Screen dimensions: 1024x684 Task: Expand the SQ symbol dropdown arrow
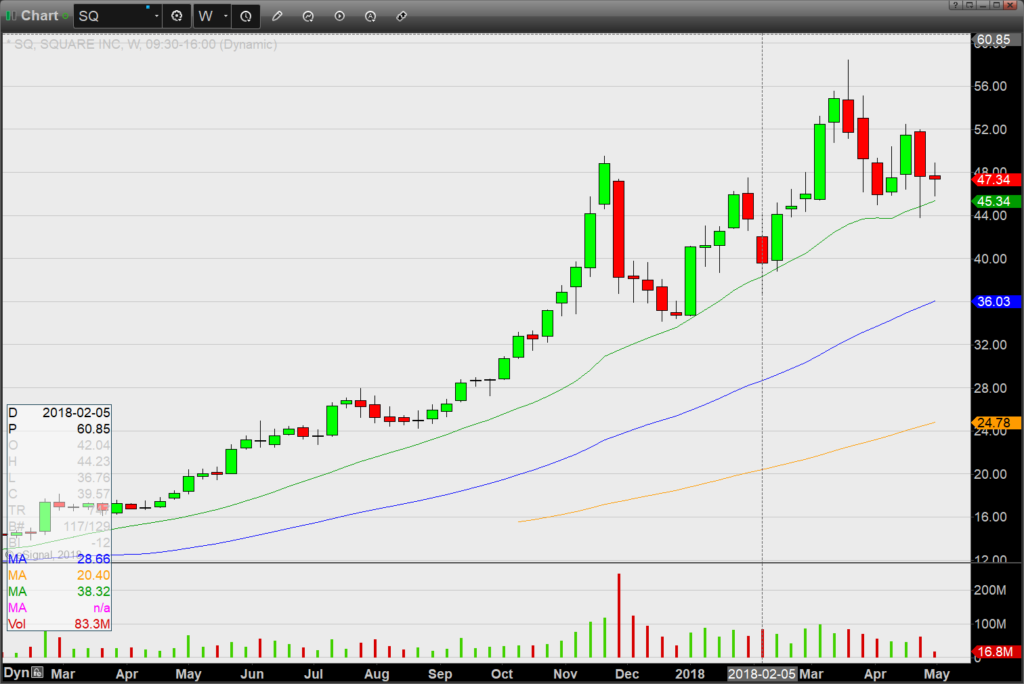click(157, 16)
